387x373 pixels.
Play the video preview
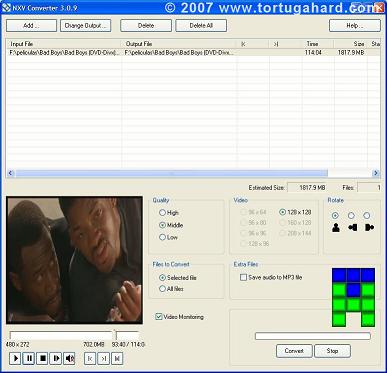[15, 358]
